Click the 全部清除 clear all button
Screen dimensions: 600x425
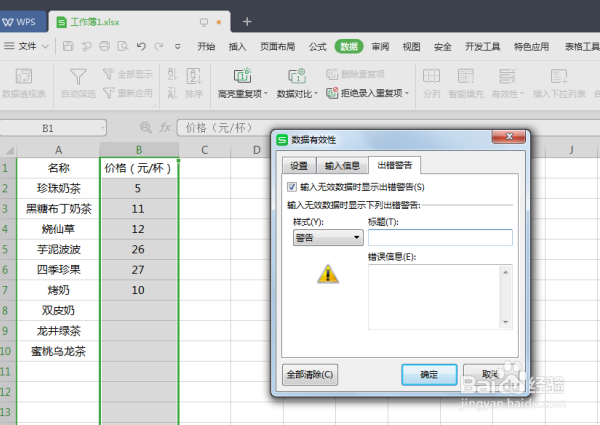click(x=310, y=375)
